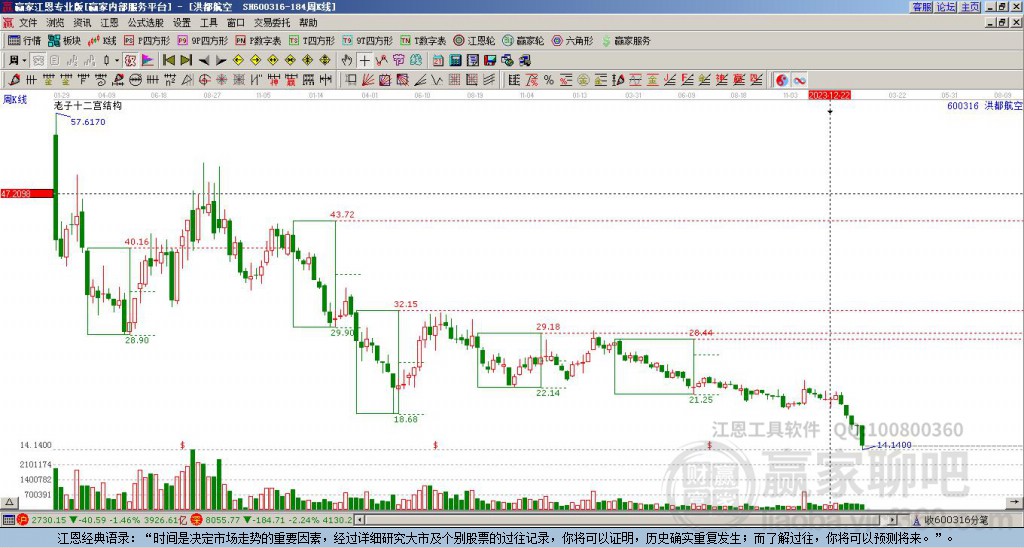This screenshot has height=548, width=1024.
Task: Click the black left arrow icon
Action: 204,60
